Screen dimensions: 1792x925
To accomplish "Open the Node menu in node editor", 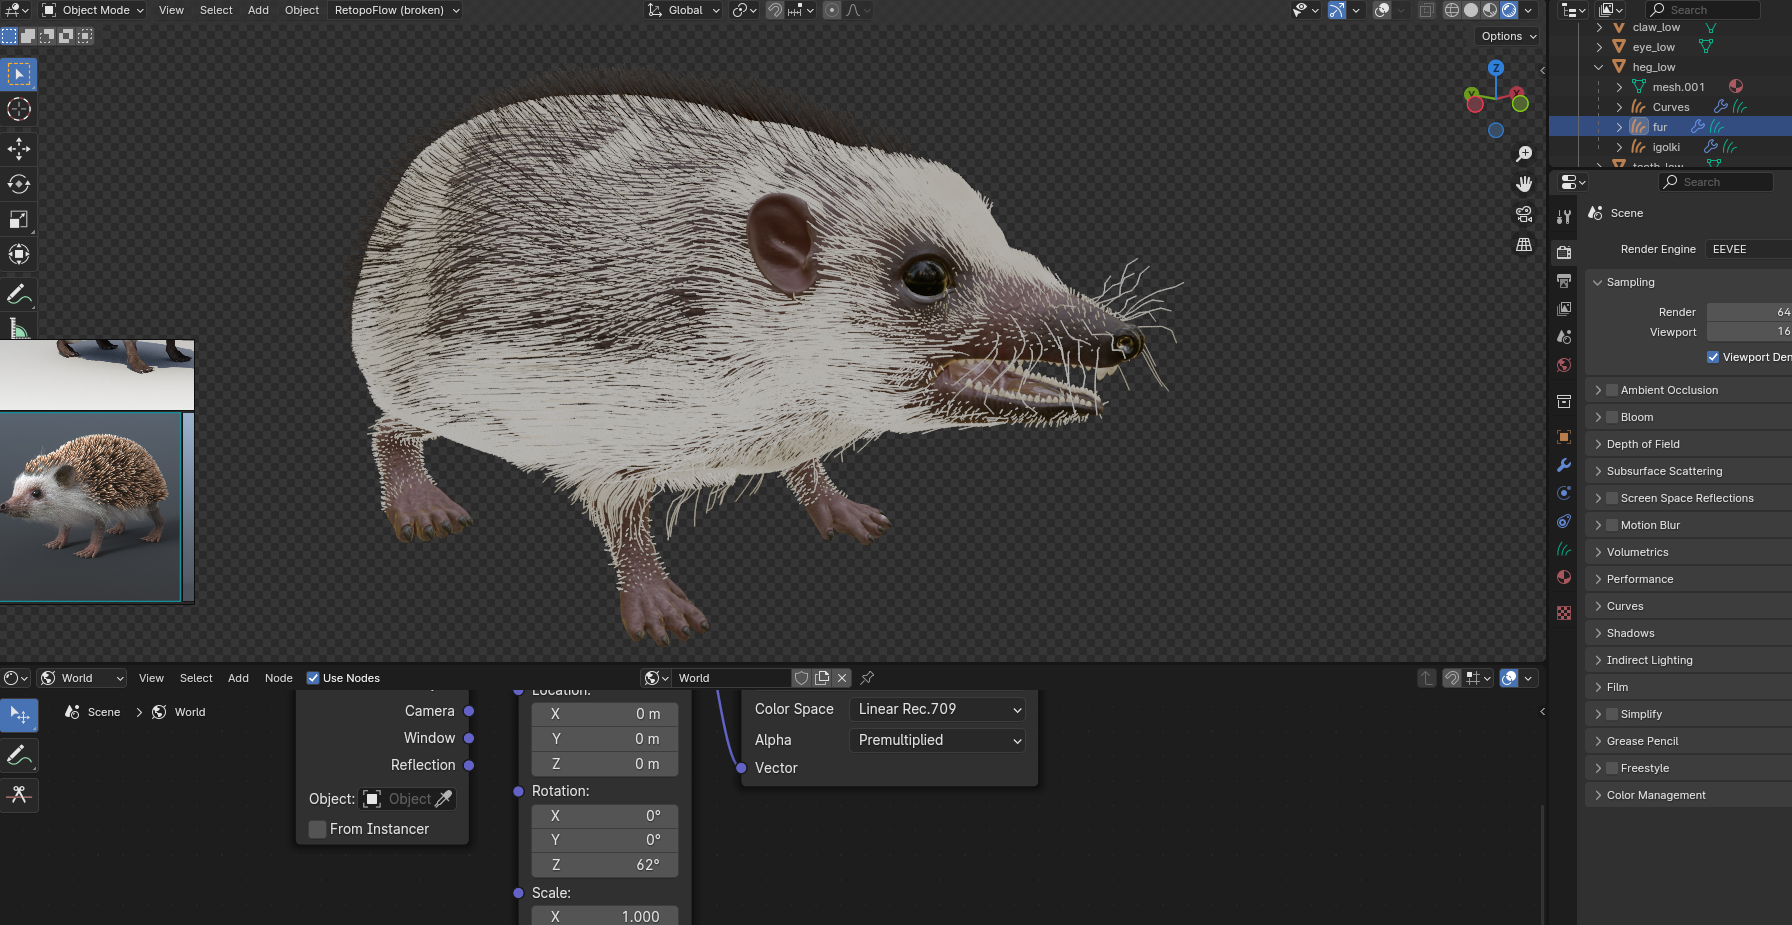I will 278,678.
